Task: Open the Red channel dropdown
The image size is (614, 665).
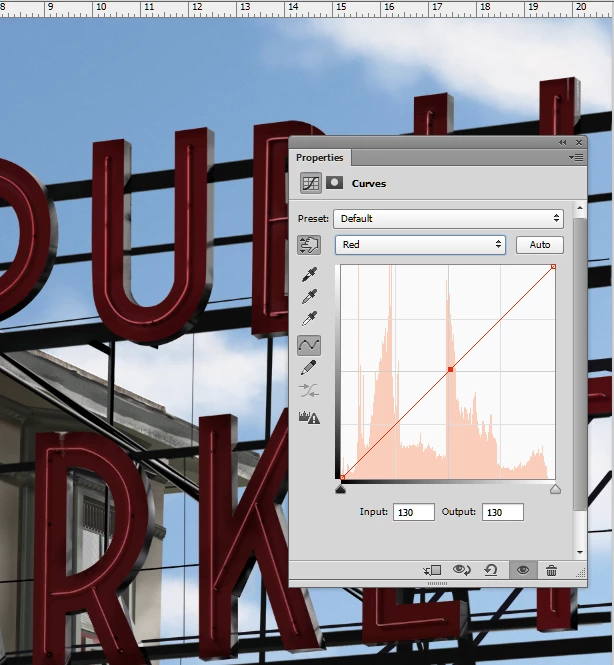Action: [420, 245]
